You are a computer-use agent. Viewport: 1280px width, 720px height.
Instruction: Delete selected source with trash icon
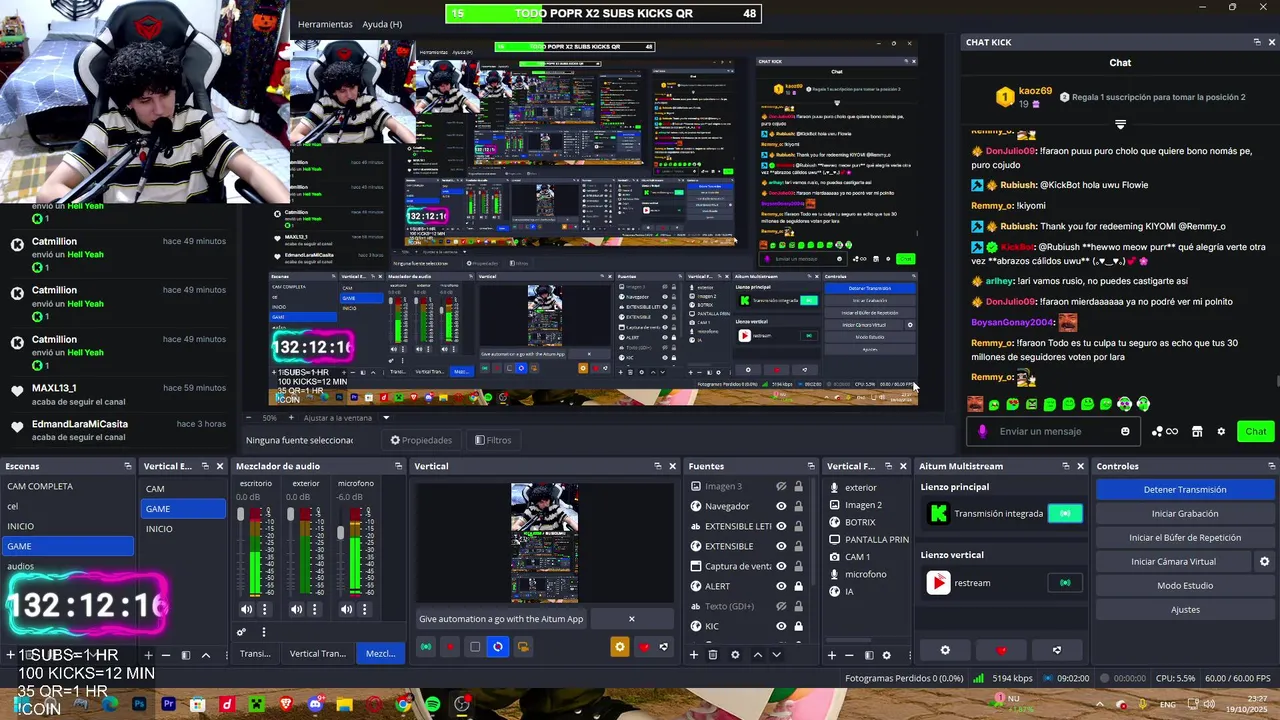[713, 655]
